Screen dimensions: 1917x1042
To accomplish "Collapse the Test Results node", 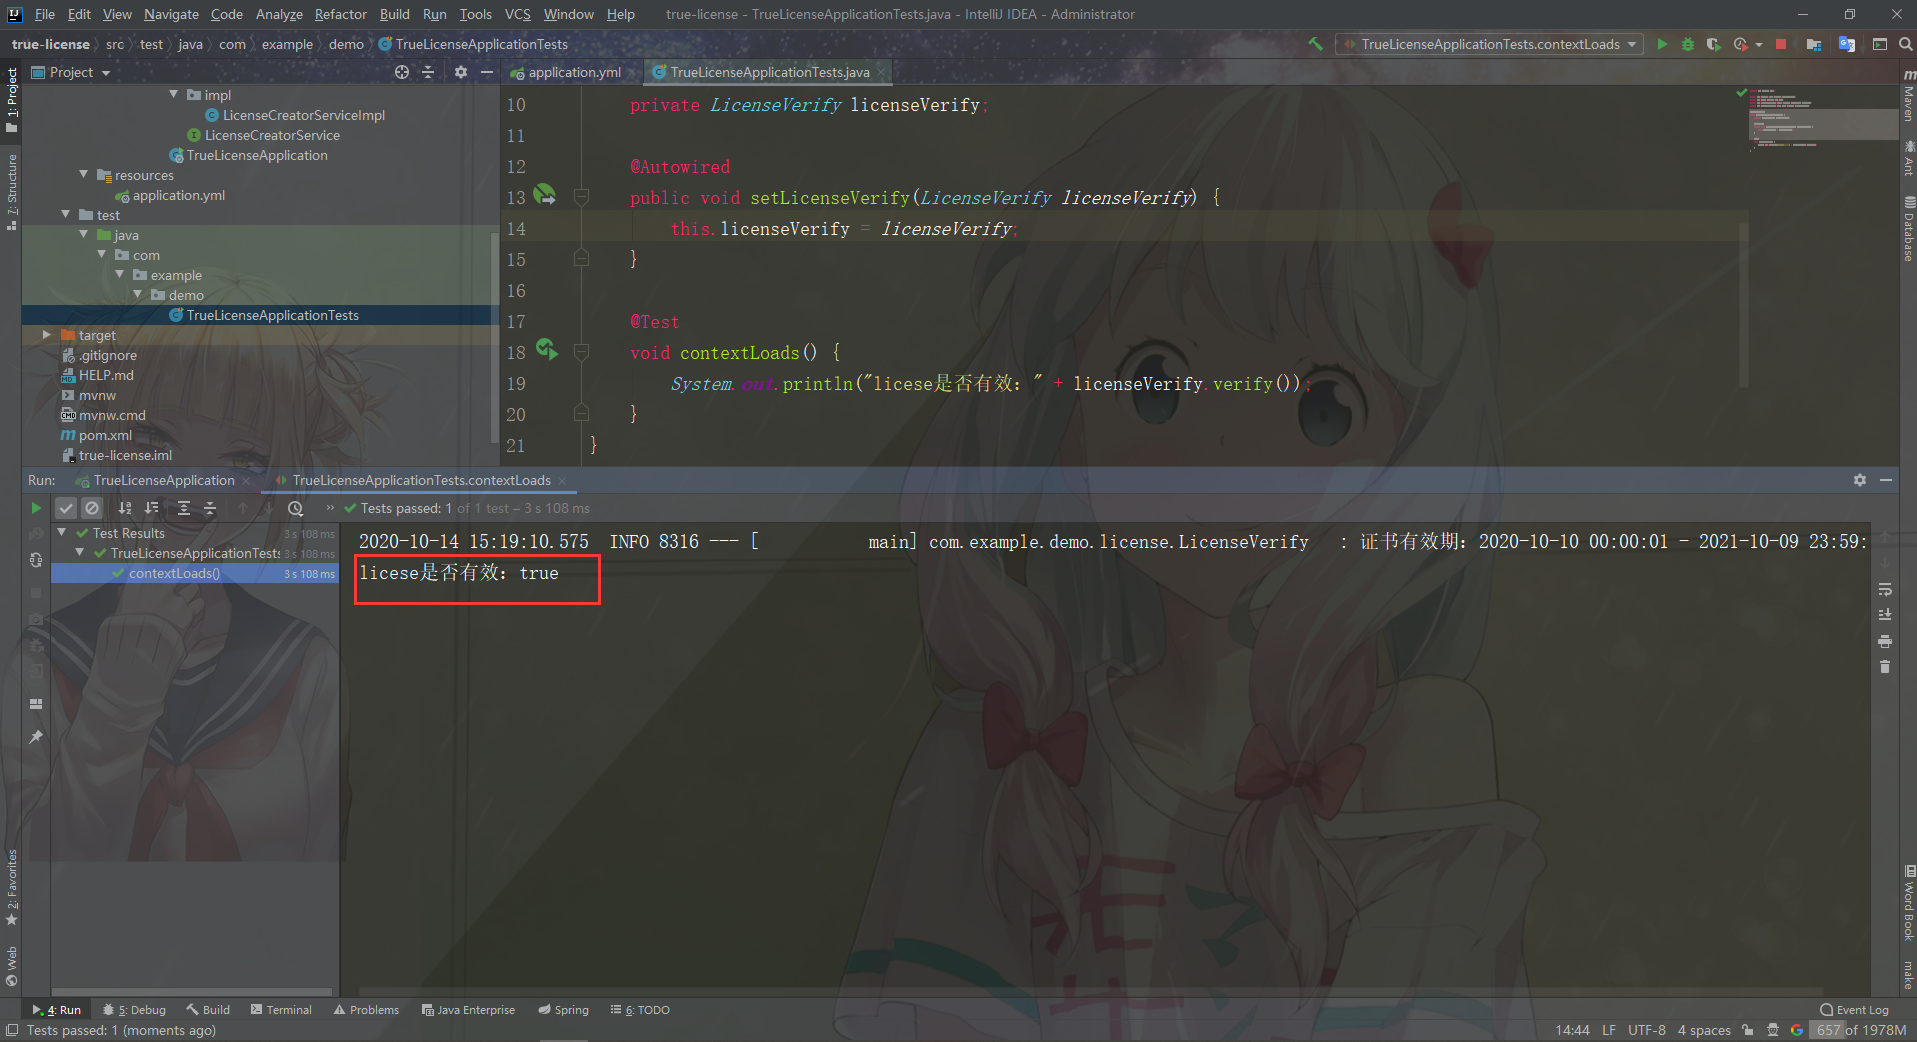I will click(62, 532).
